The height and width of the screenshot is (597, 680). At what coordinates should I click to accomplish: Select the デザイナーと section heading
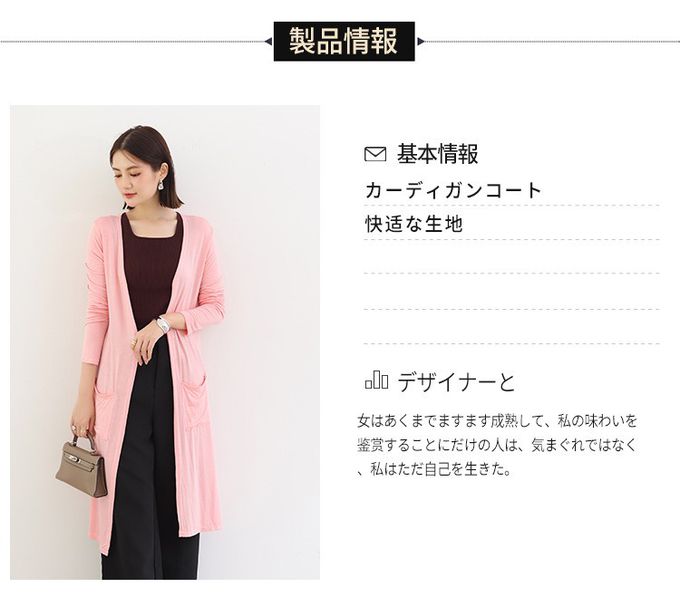(456, 382)
